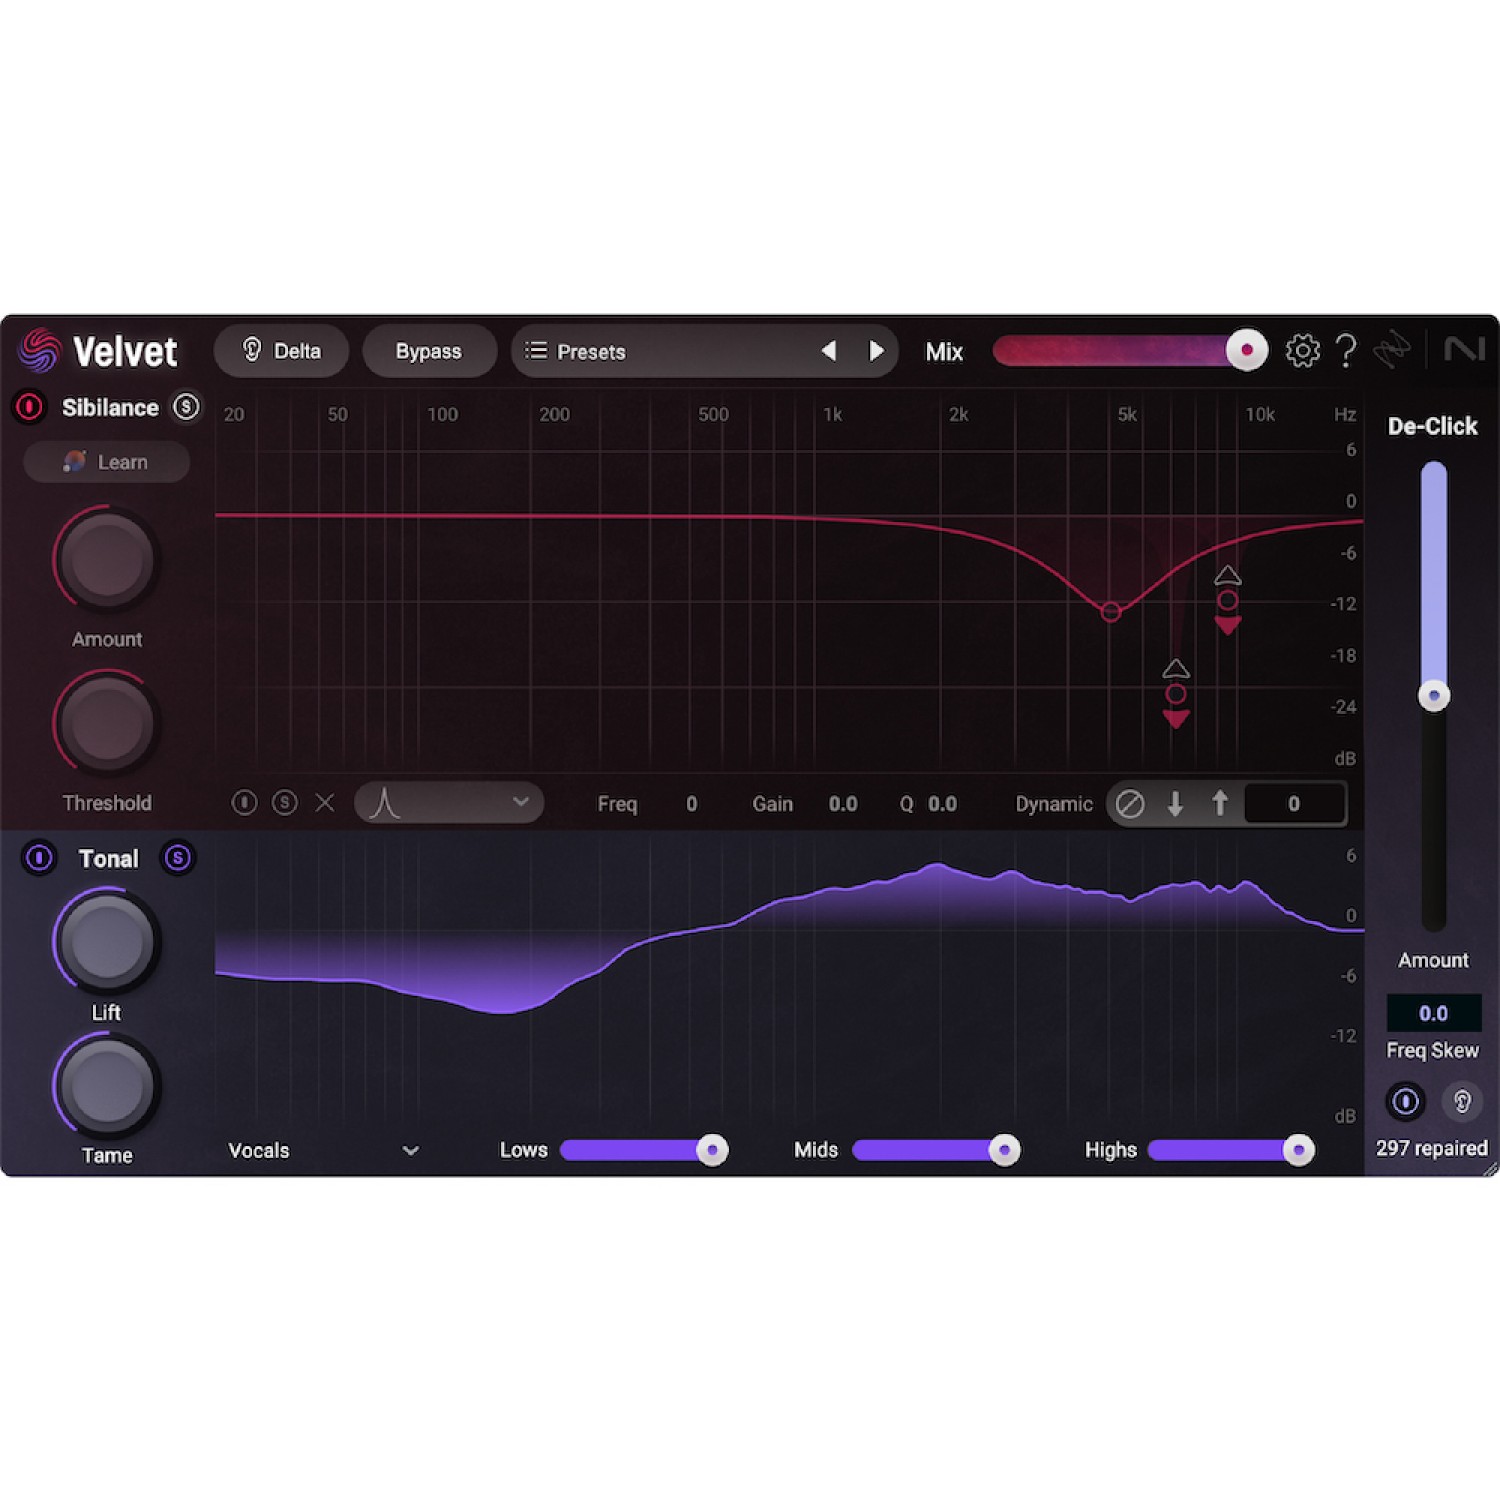Toggle the De-Click power button
Image resolution: width=1500 pixels, height=1500 pixels.
click(1405, 1101)
